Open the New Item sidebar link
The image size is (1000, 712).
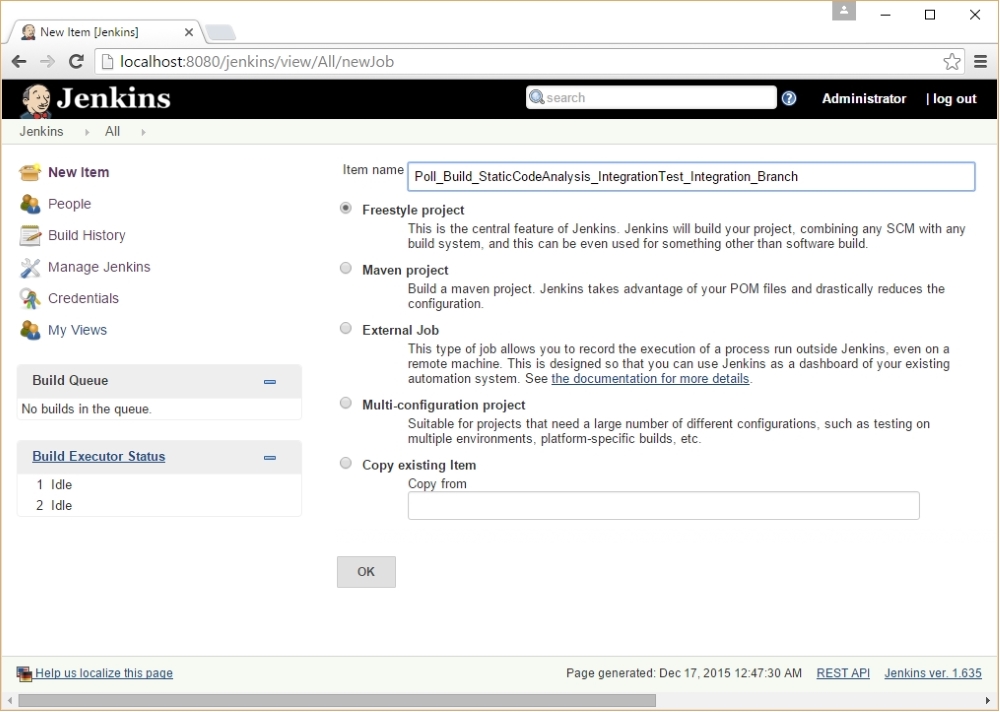[x=78, y=172]
